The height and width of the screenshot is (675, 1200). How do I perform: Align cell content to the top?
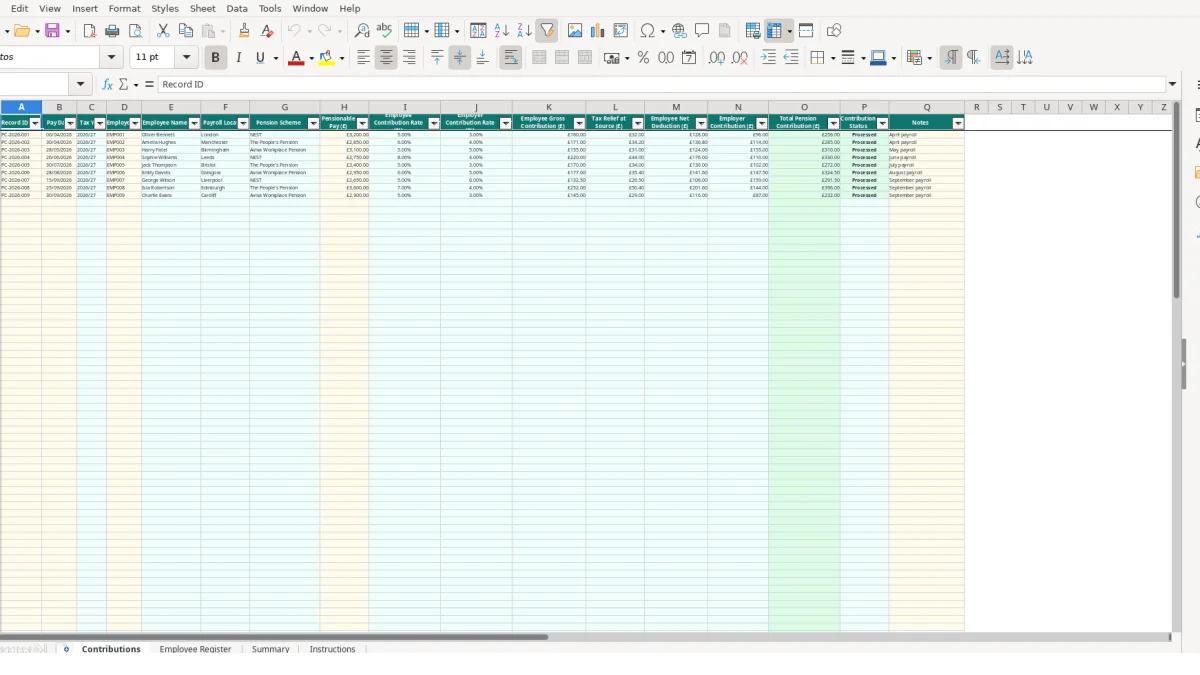tap(437, 58)
